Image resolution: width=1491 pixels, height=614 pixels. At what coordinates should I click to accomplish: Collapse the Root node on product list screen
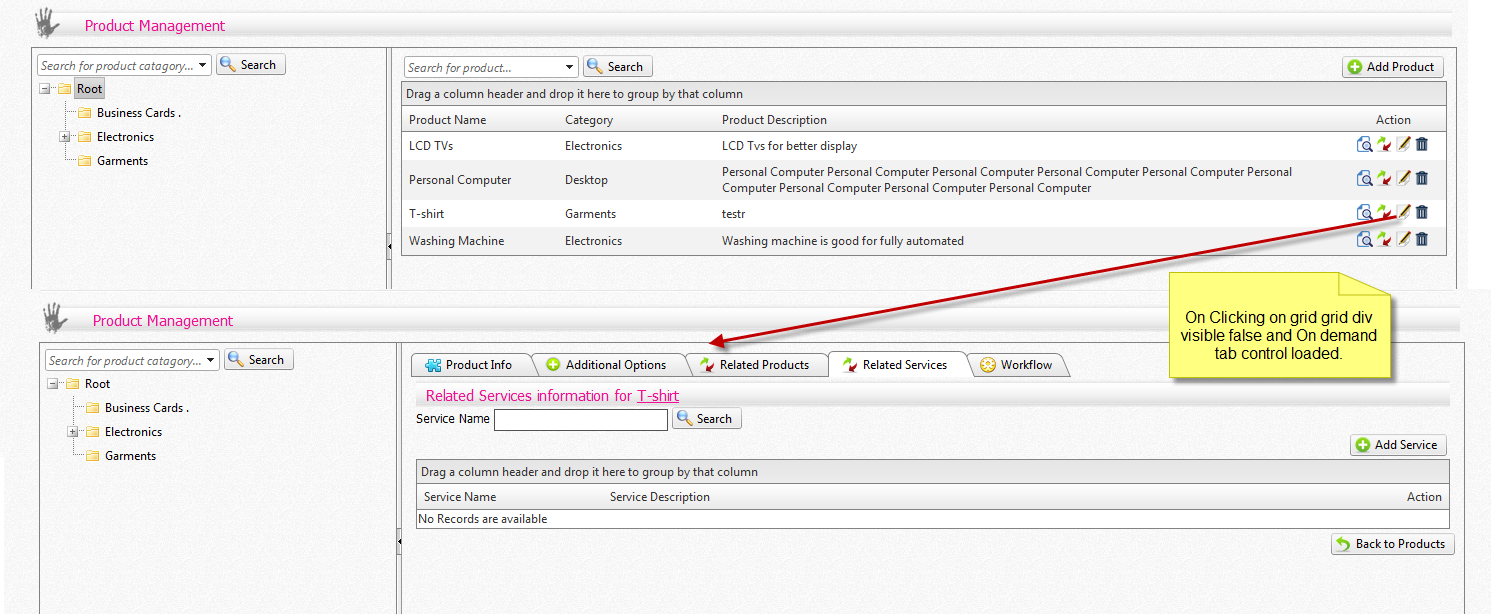(45, 89)
